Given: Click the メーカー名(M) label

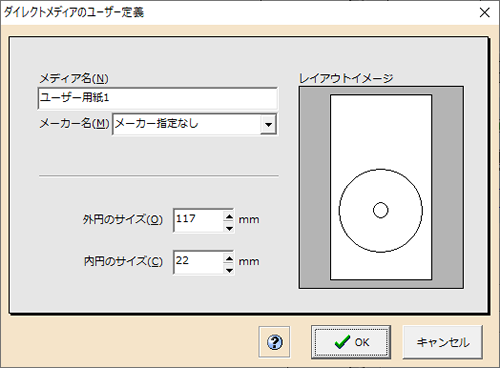Looking at the screenshot, I should [74, 124].
